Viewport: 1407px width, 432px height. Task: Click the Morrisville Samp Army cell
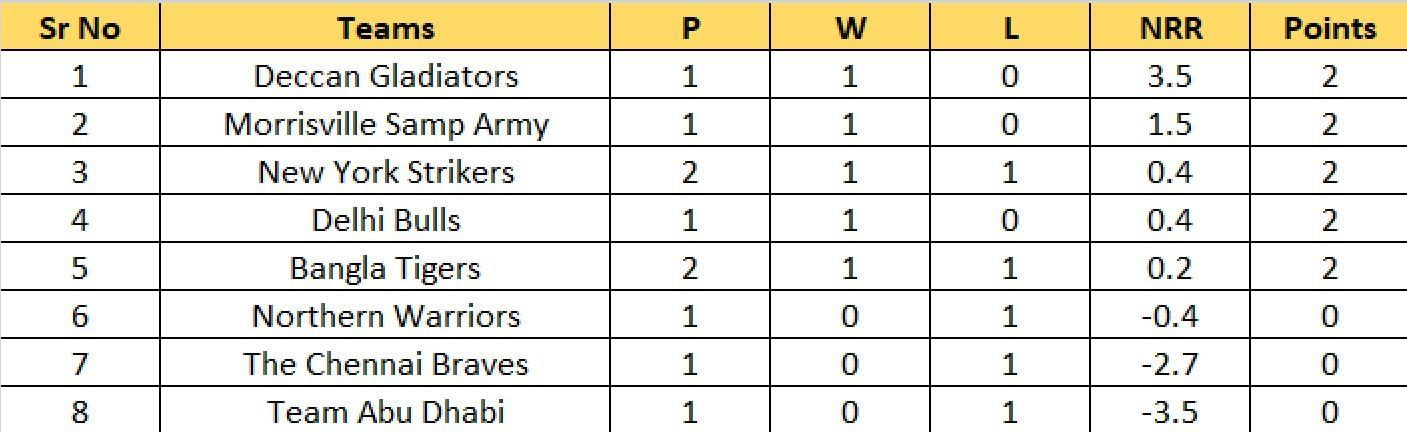click(x=385, y=124)
